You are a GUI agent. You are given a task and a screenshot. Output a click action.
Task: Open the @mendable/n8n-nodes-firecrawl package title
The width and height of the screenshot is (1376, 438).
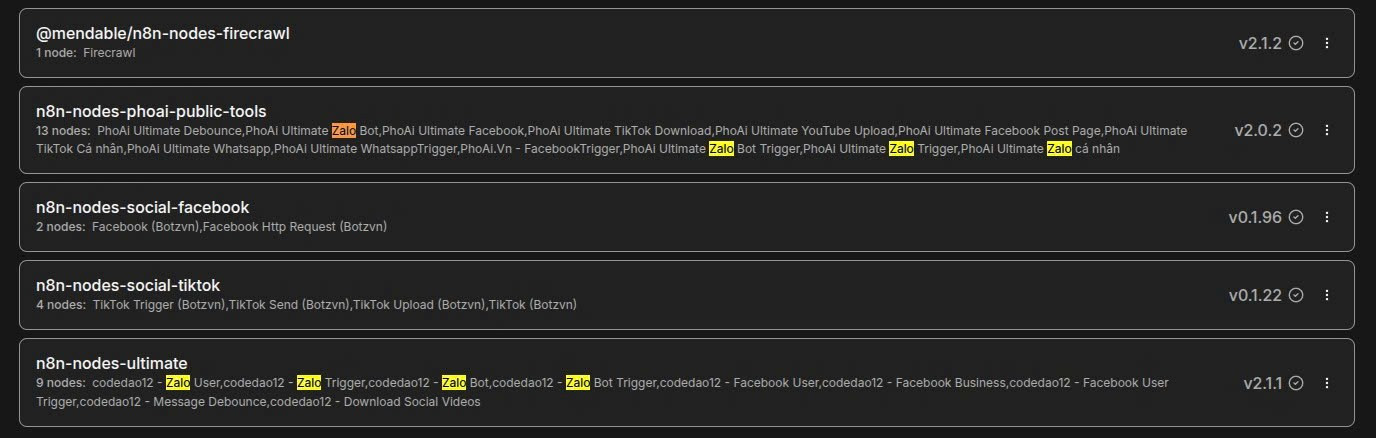click(163, 33)
